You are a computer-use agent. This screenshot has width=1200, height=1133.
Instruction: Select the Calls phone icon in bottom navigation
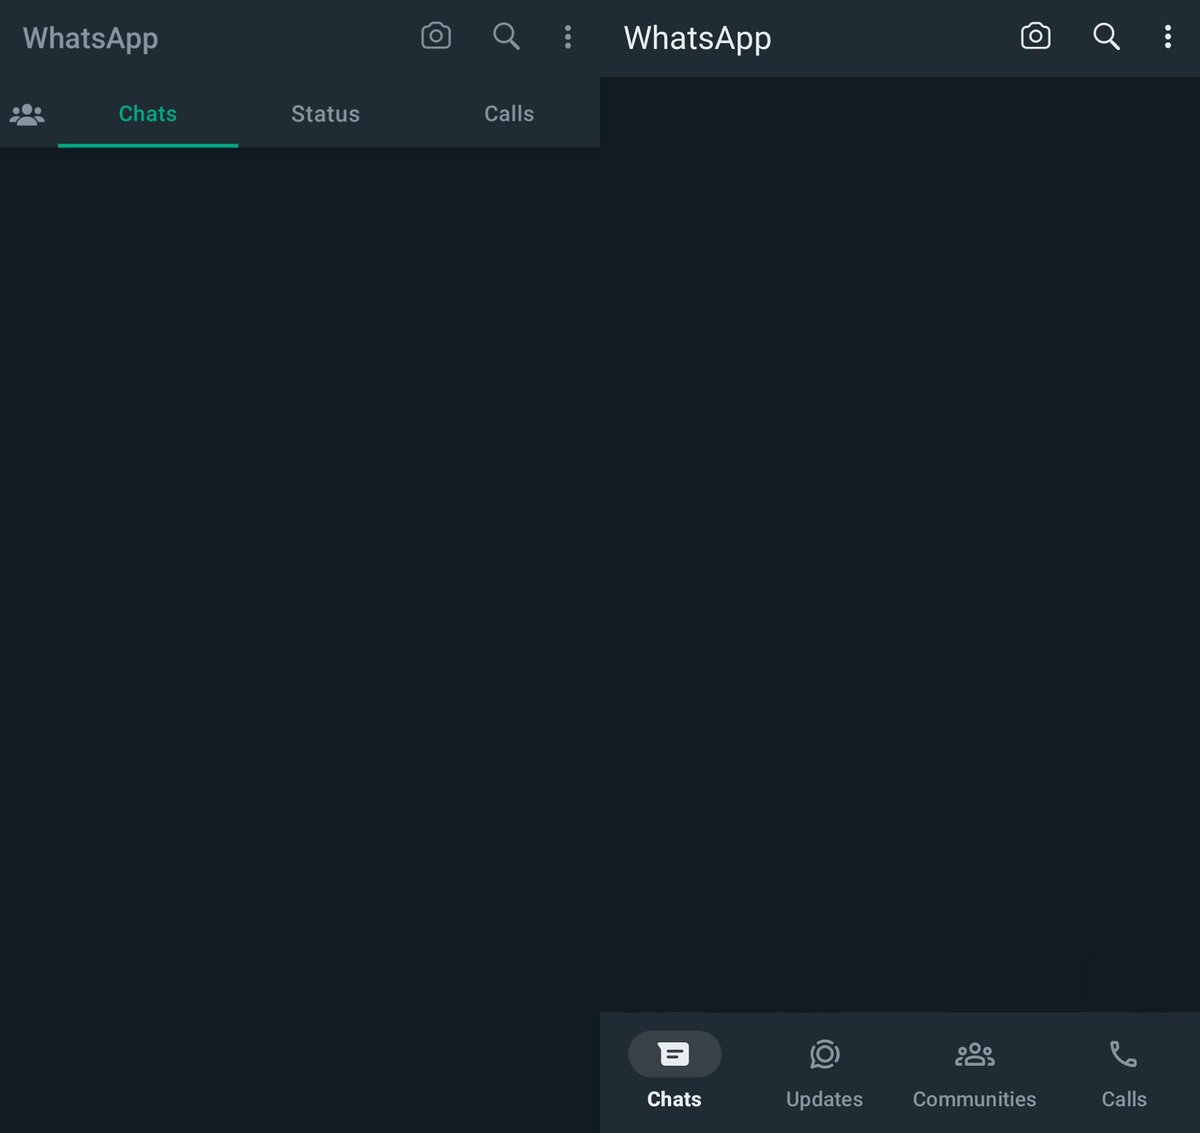click(1124, 1054)
